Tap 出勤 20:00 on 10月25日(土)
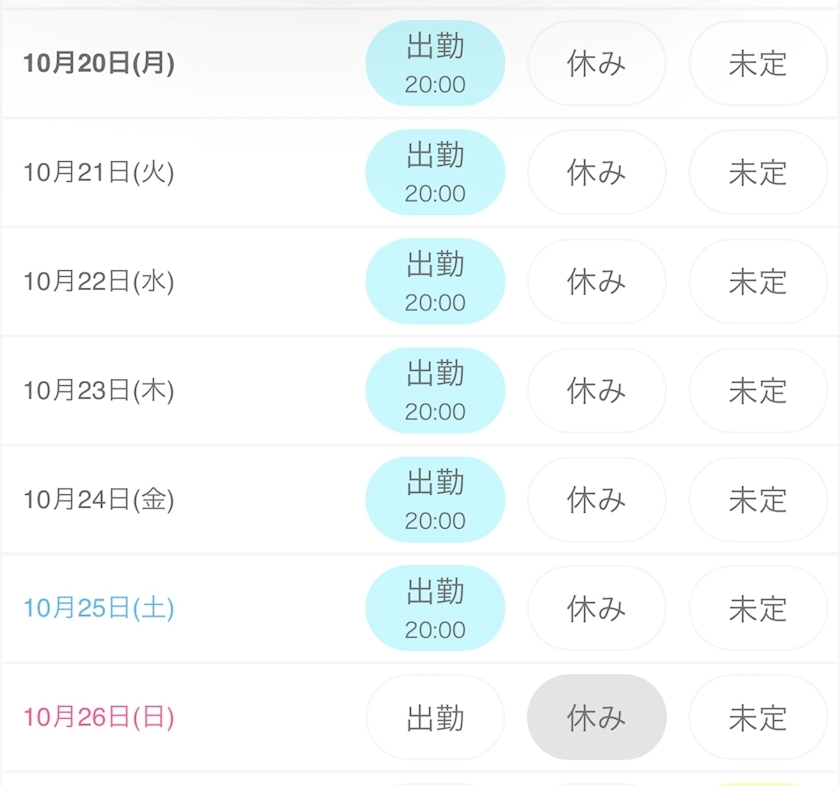The height and width of the screenshot is (786, 840). coord(435,608)
